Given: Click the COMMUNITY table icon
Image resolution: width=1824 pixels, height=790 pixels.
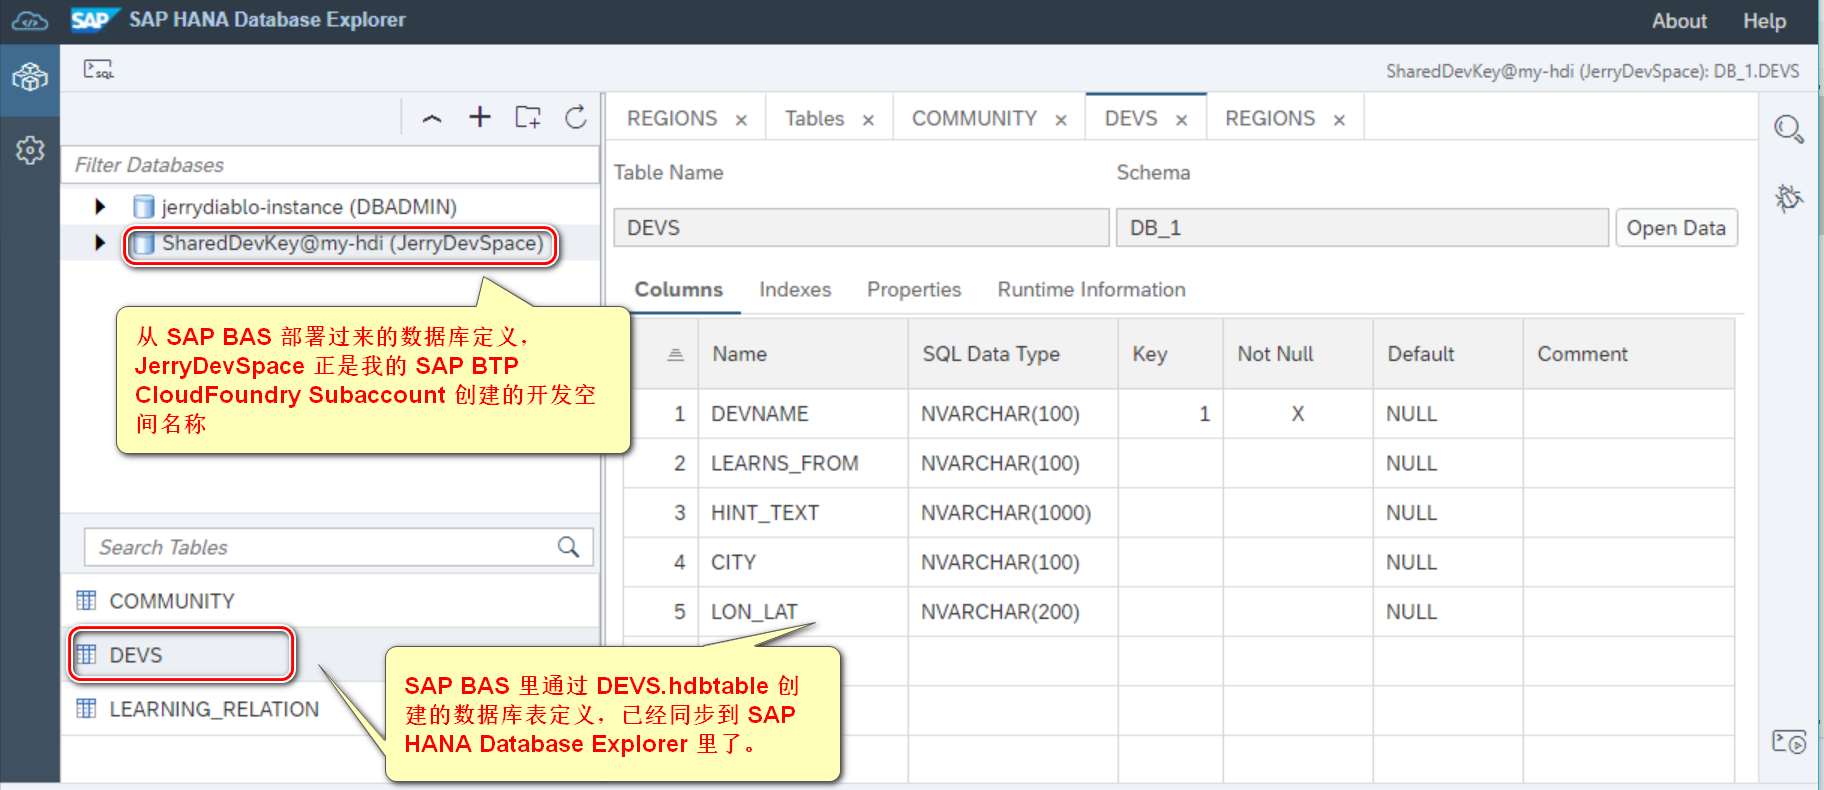Looking at the screenshot, I should pyautogui.click(x=87, y=600).
